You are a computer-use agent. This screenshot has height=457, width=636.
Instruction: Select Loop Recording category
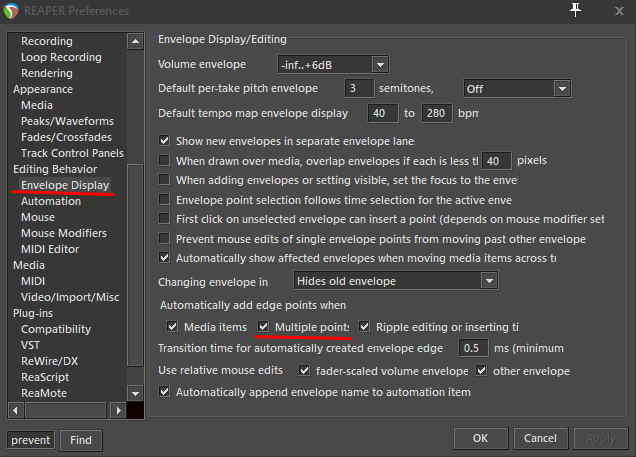click(61, 57)
